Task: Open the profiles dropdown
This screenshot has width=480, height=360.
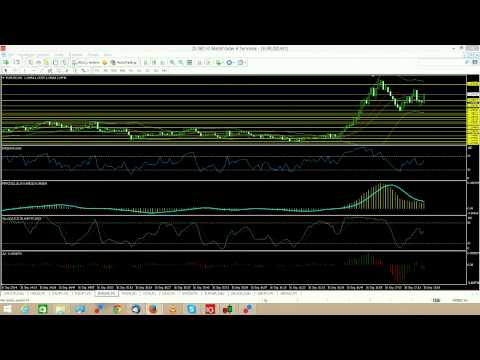Action: tap(16, 62)
